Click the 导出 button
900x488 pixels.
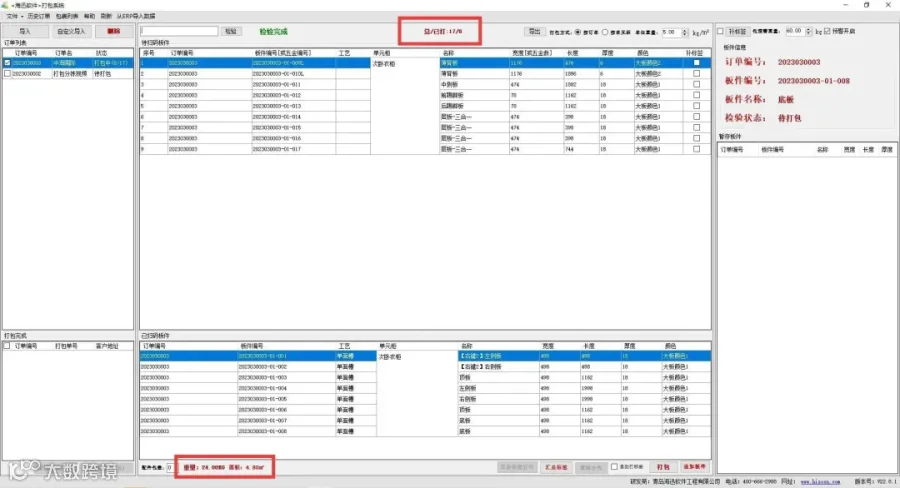coord(534,32)
